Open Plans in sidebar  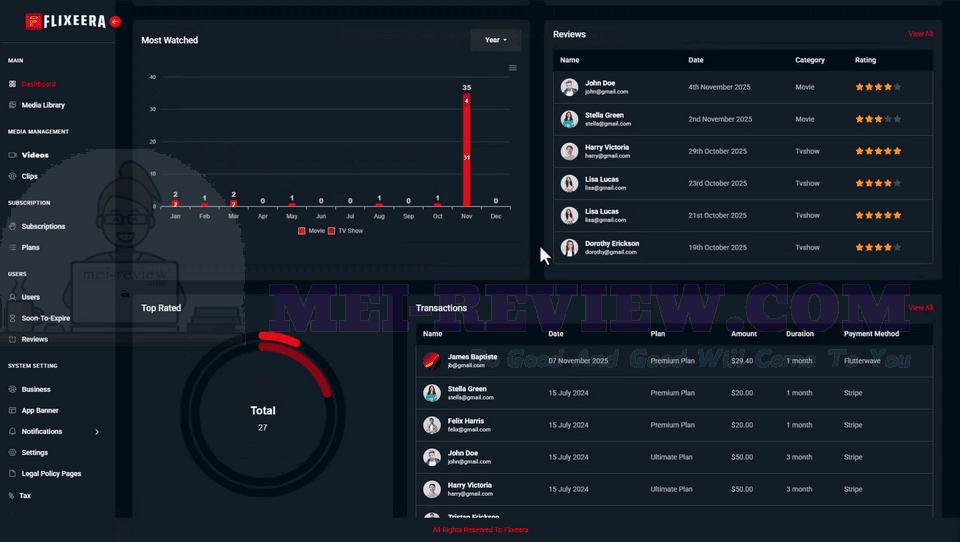31,247
